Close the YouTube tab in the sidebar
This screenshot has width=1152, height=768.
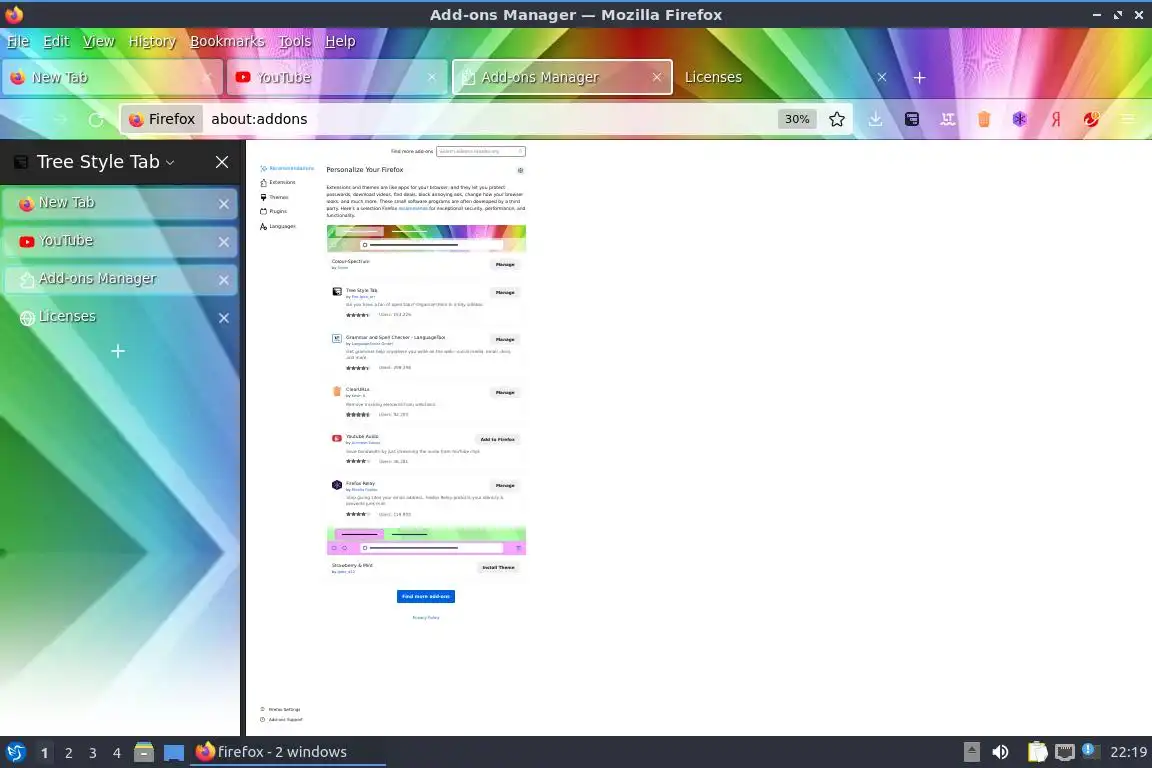pos(224,242)
